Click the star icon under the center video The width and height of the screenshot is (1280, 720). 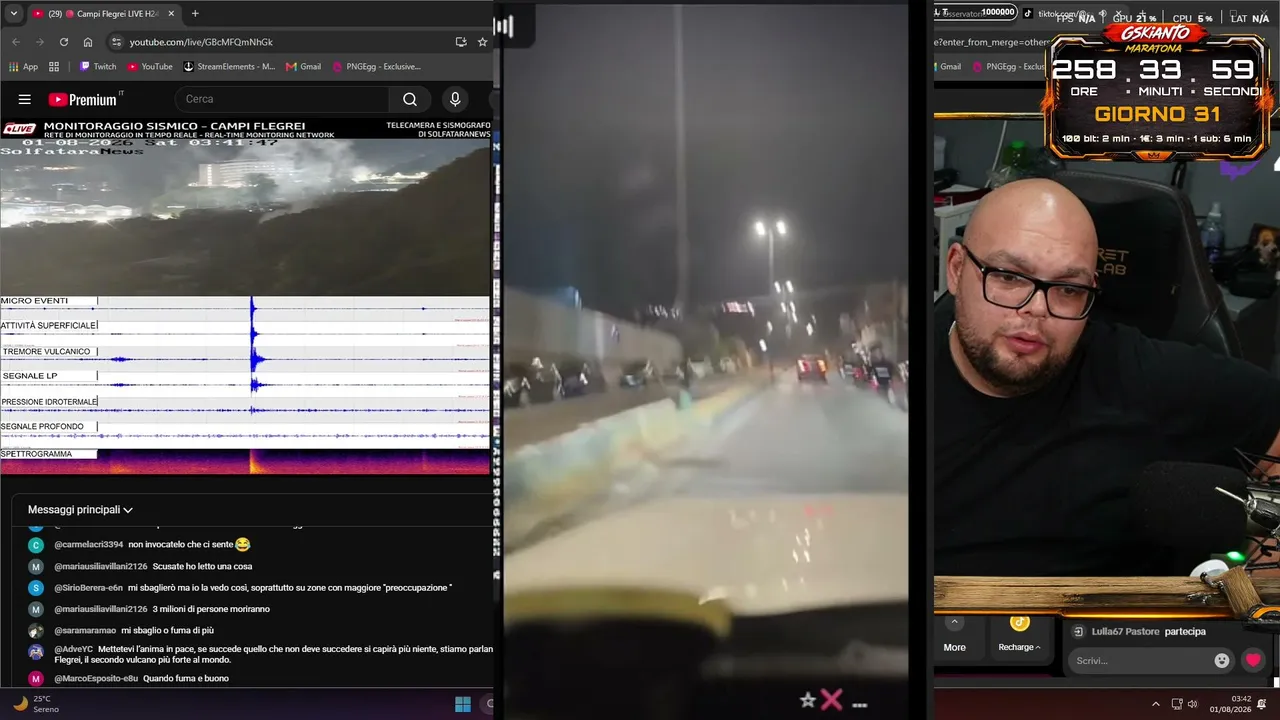tap(808, 700)
